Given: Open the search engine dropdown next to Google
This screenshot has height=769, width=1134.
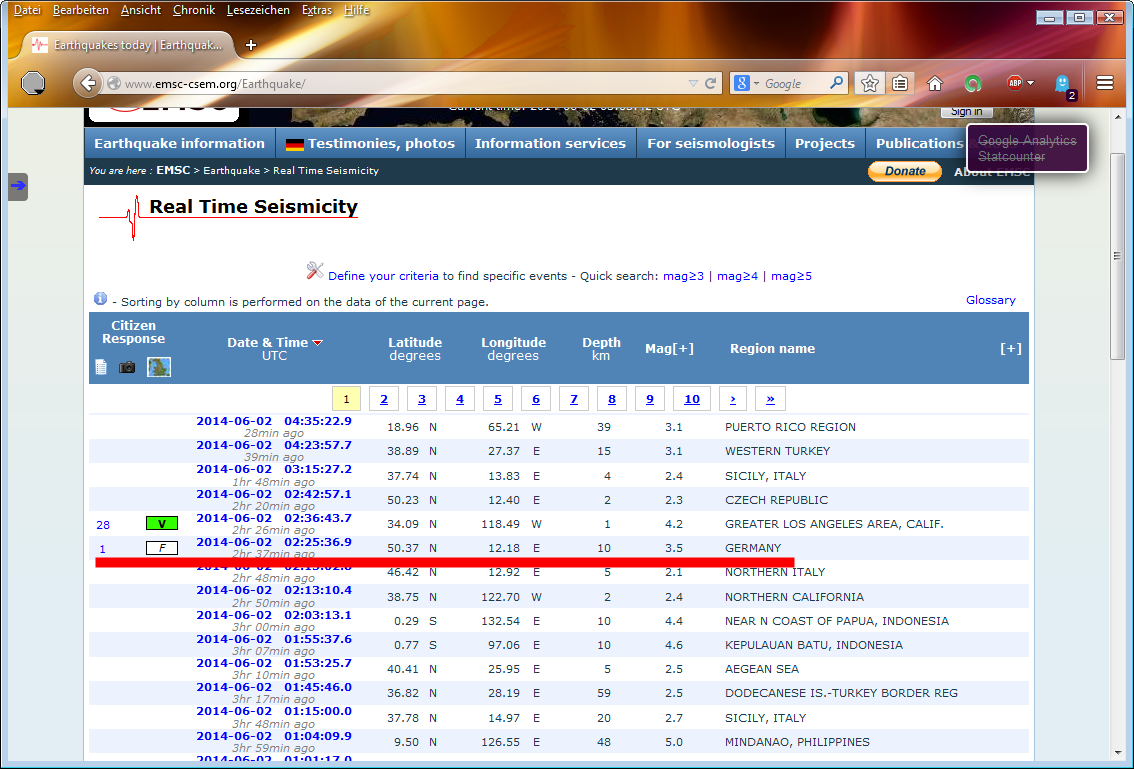Looking at the screenshot, I should (748, 84).
